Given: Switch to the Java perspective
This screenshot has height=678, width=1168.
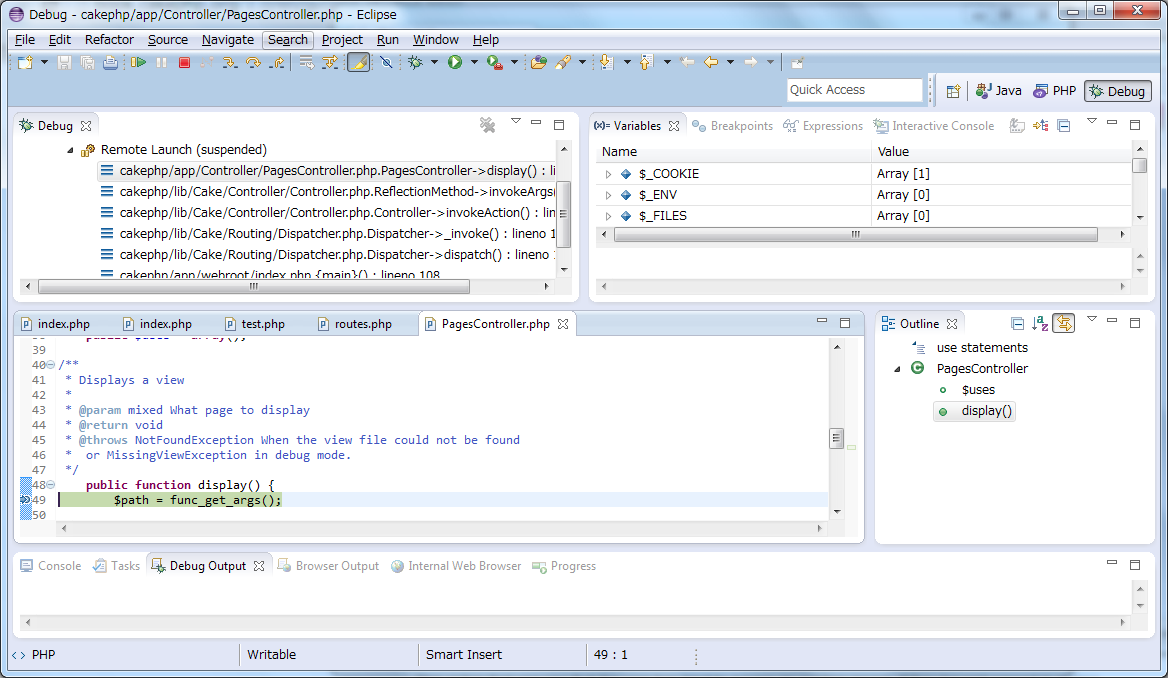Looking at the screenshot, I should coord(999,90).
